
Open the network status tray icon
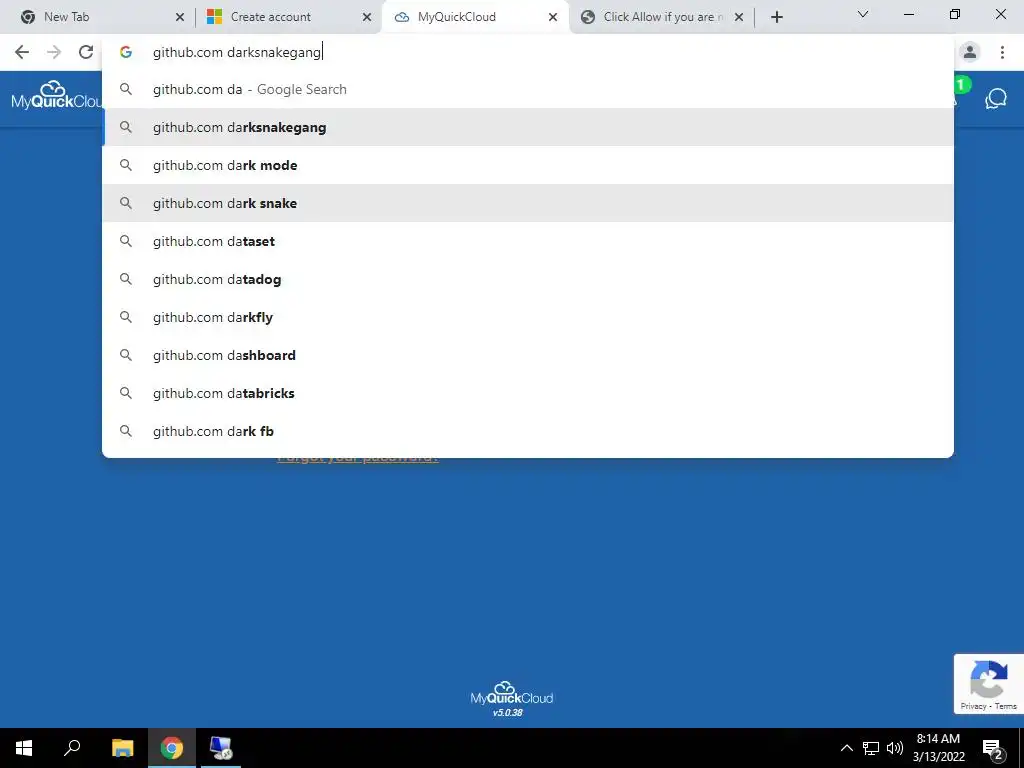click(871, 748)
